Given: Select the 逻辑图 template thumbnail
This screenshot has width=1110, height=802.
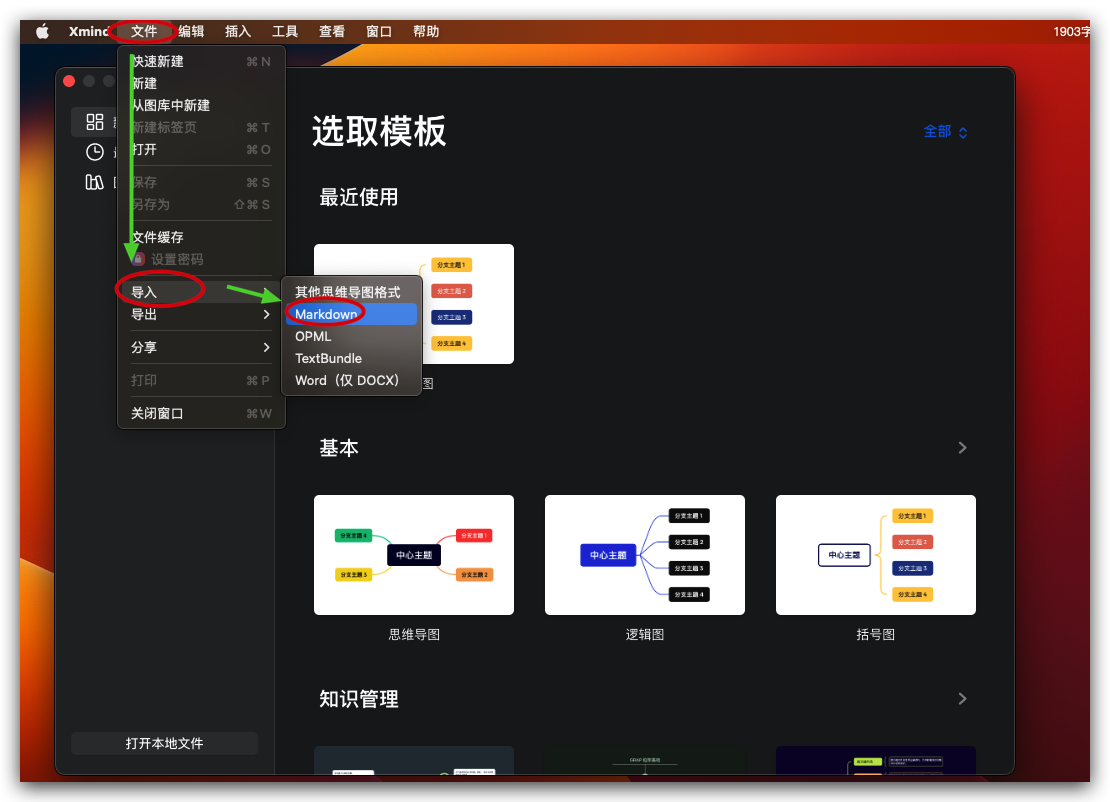Looking at the screenshot, I should point(645,555).
